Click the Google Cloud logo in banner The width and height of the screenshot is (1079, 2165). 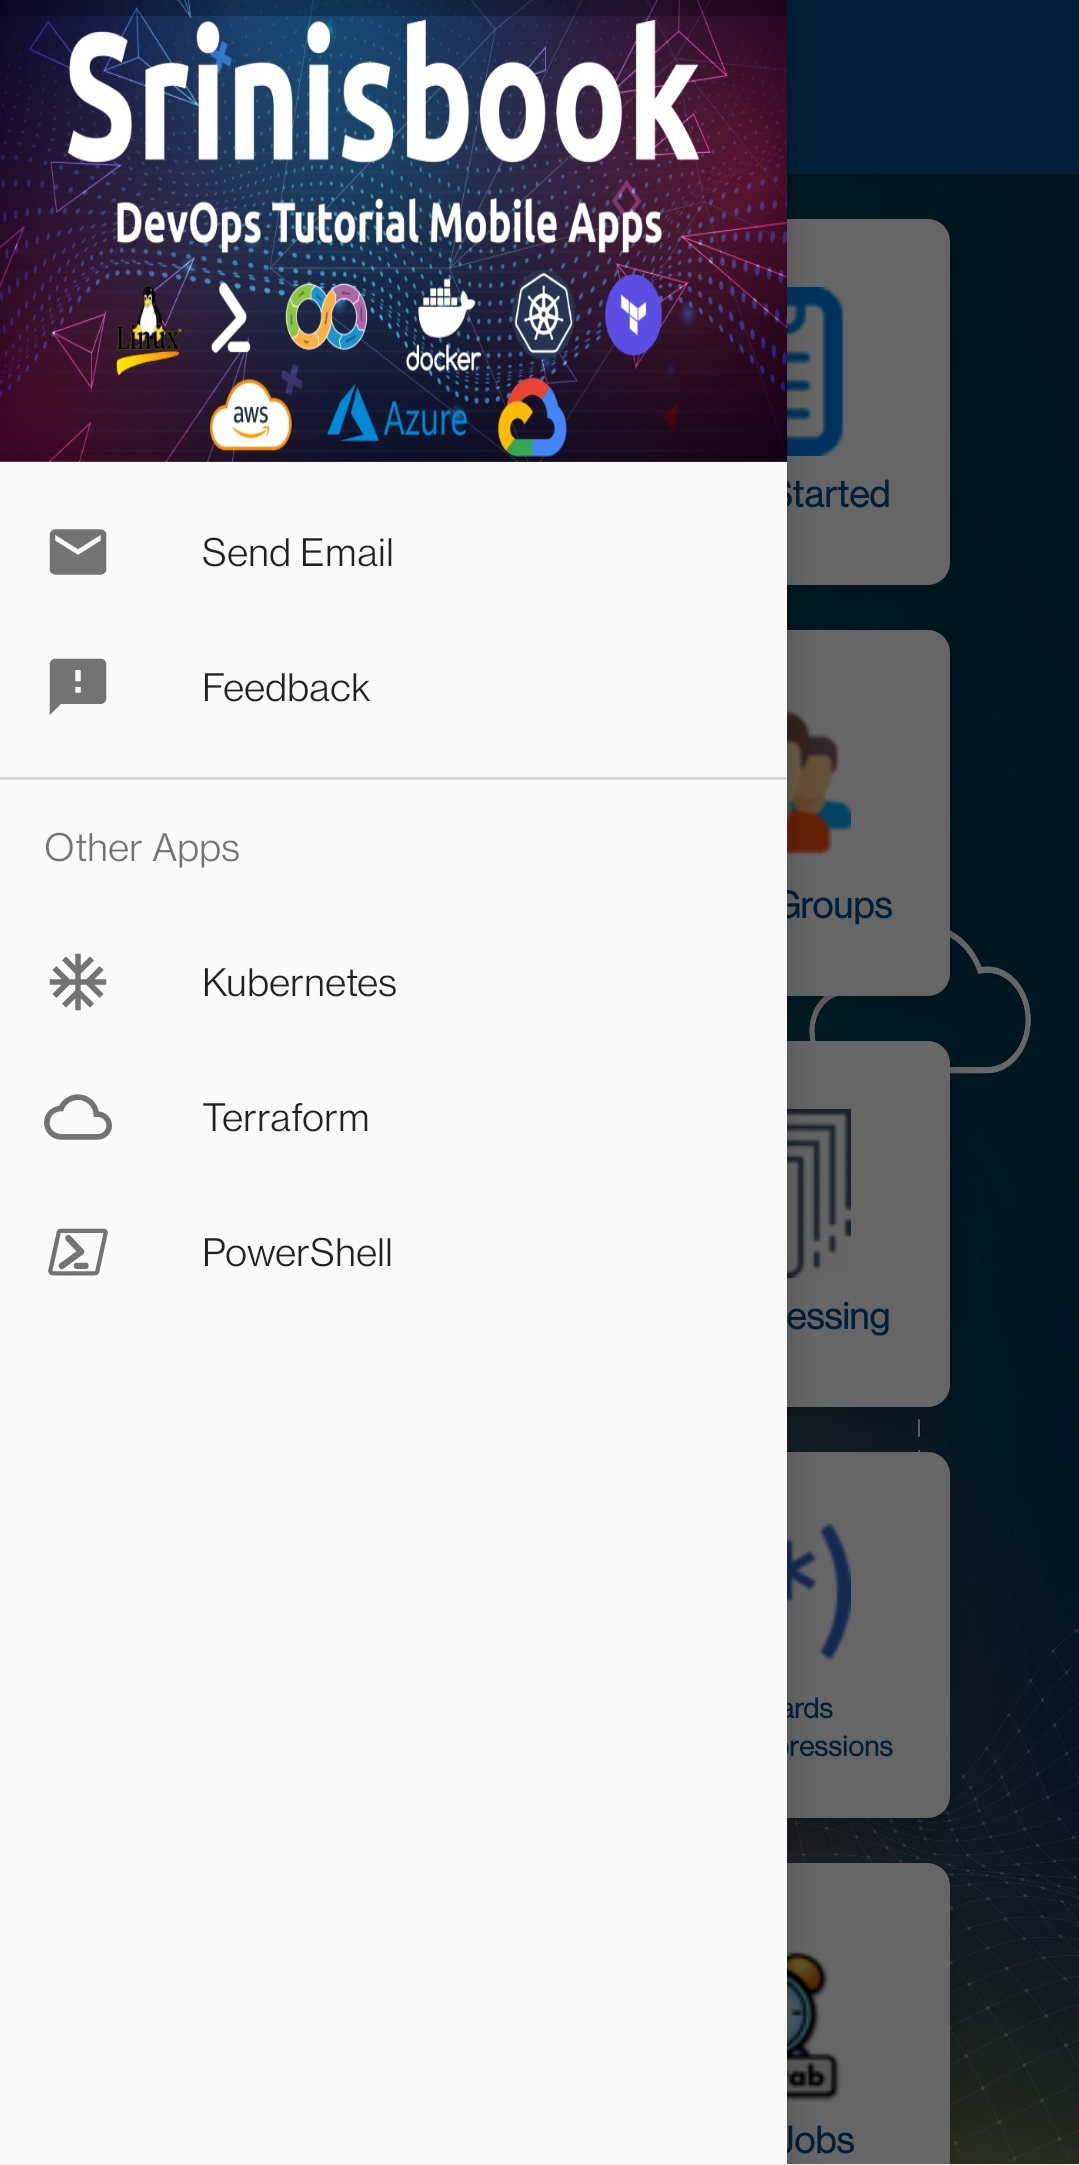tap(532, 418)
